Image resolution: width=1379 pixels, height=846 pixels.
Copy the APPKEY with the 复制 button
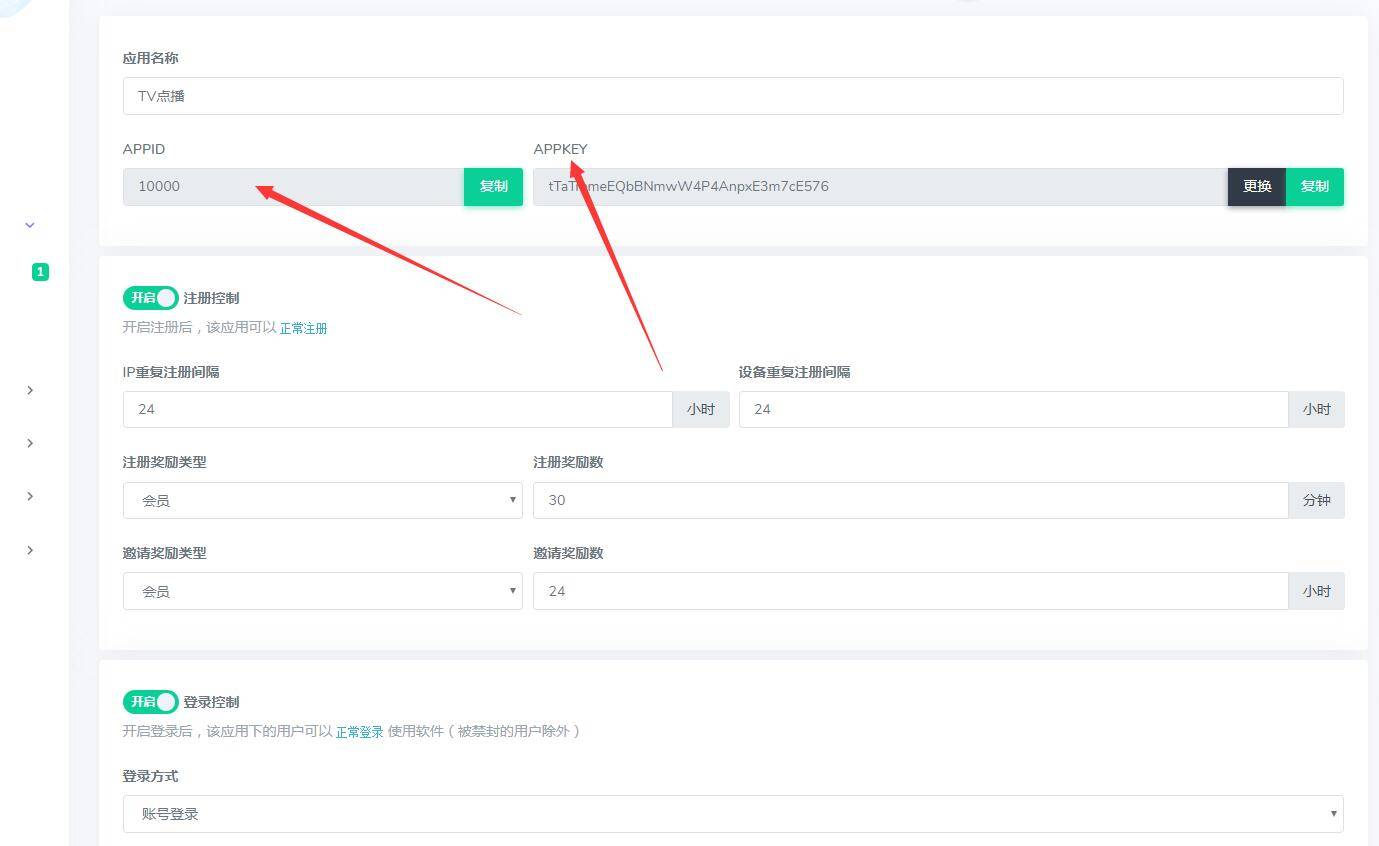pos(1314,187)
